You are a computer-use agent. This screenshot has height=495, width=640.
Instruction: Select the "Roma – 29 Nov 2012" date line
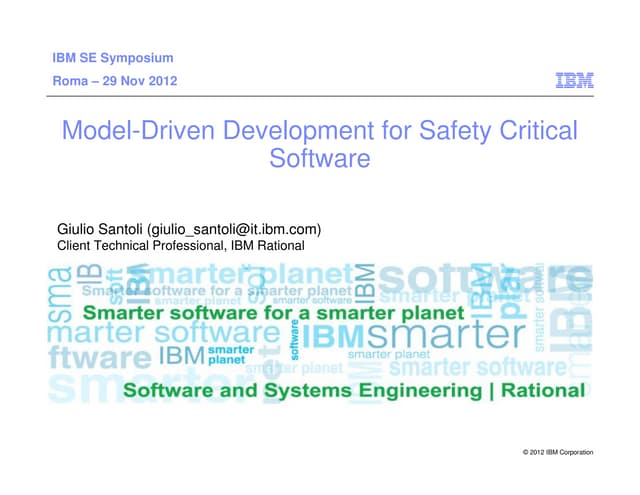pos(115,81)
